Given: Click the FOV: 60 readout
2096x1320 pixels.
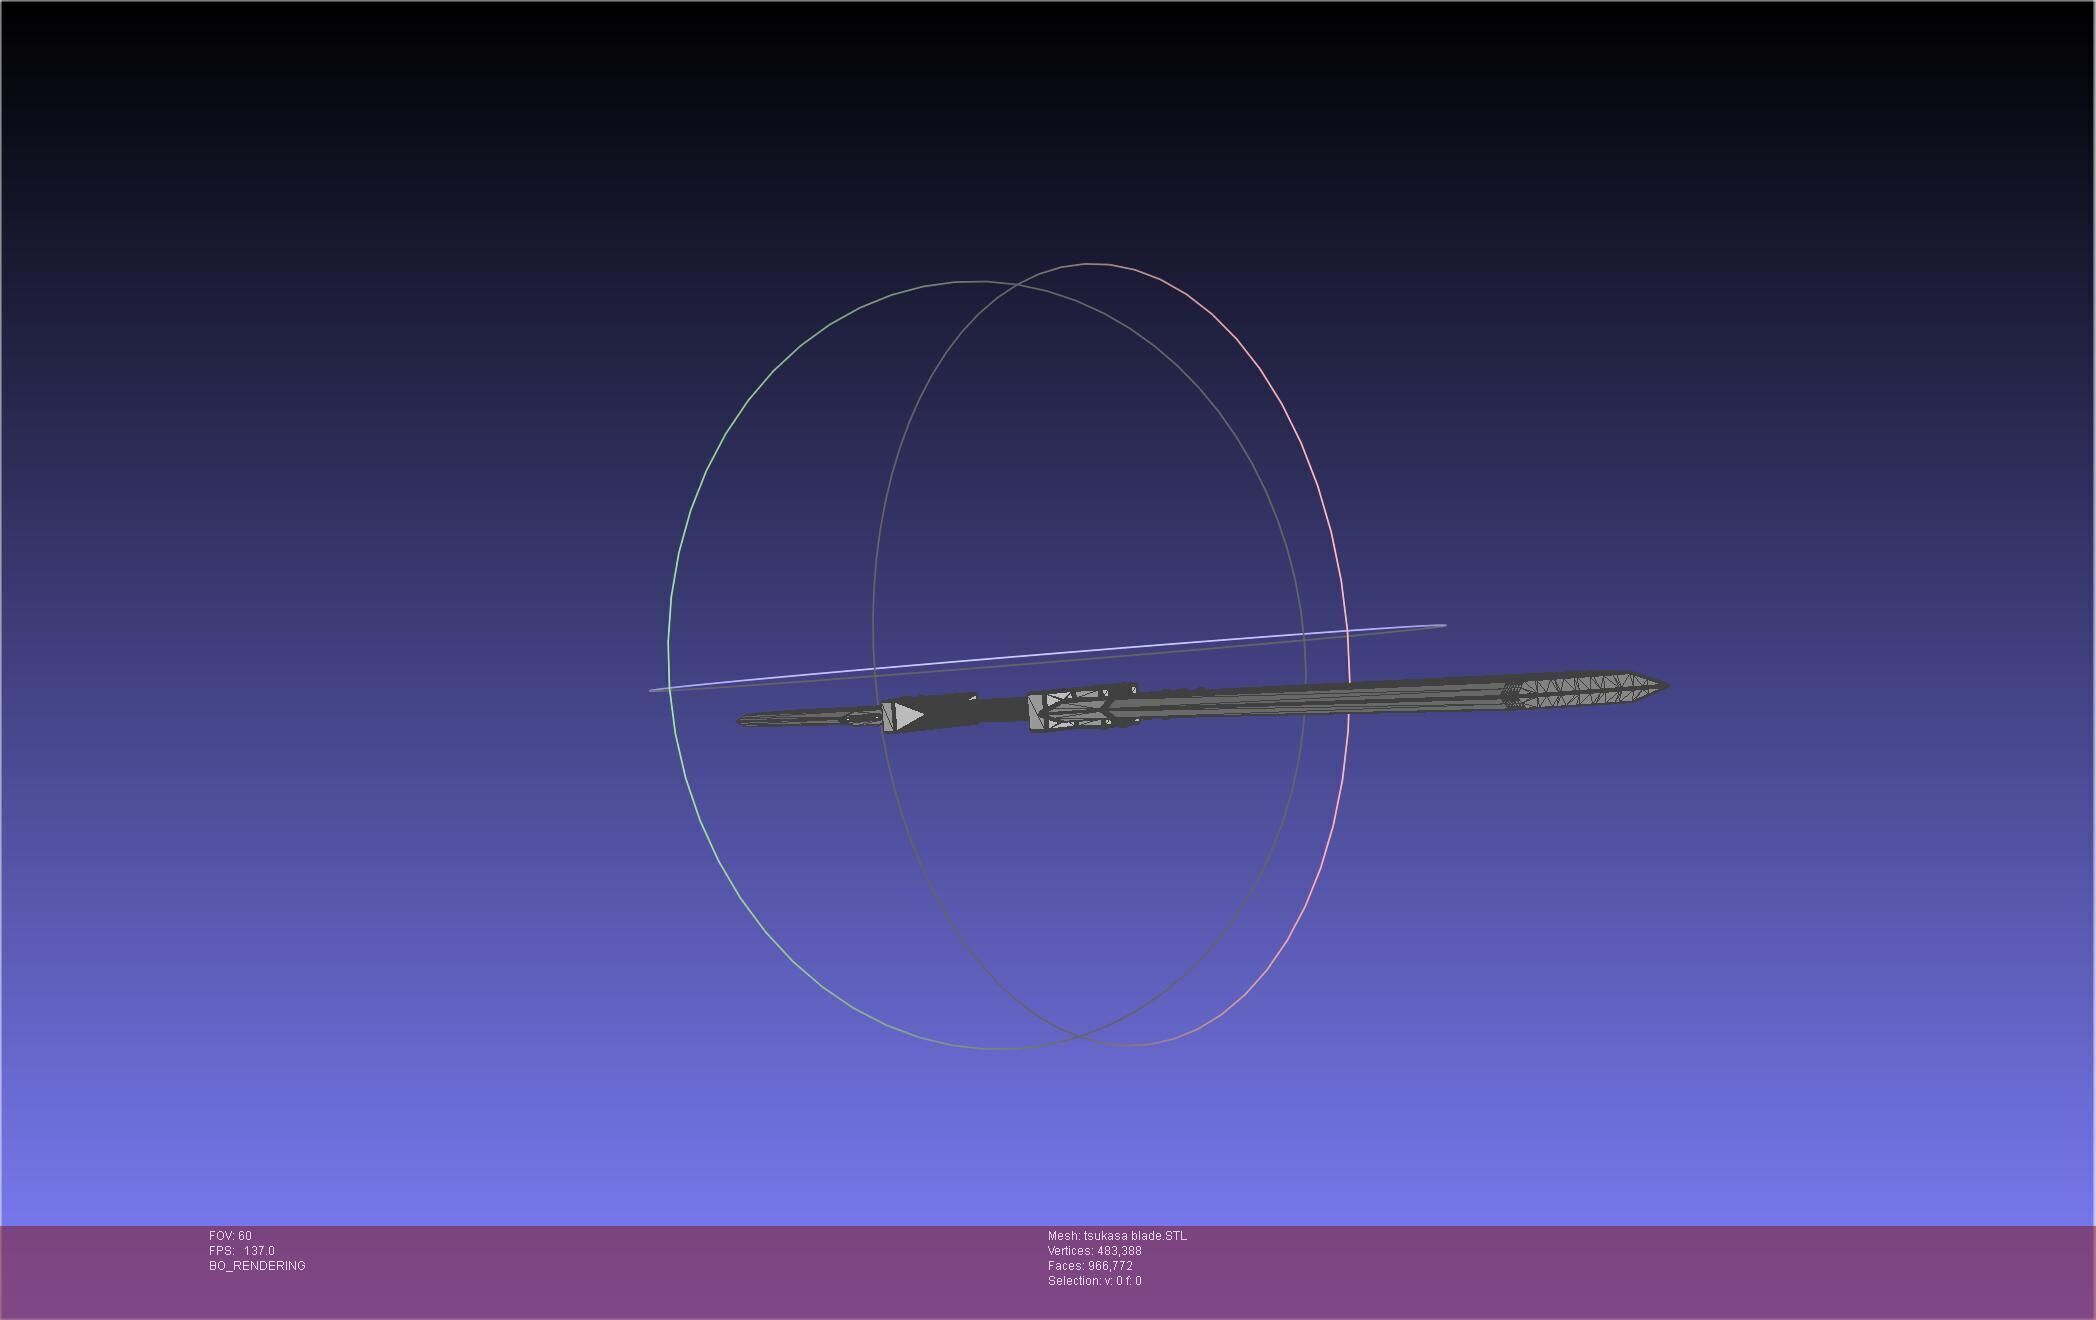Looking at the screenshot, I should tap(230, 1236).
